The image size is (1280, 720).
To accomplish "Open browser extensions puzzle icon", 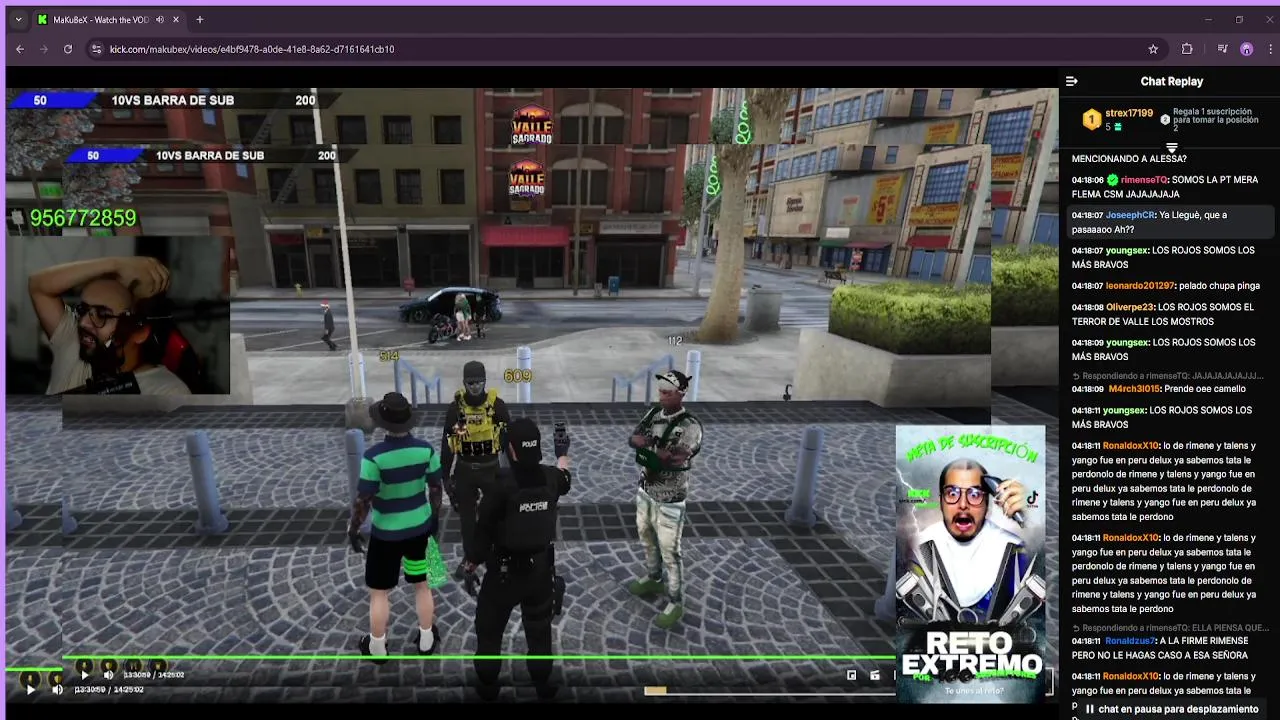I will [1187, 49].
